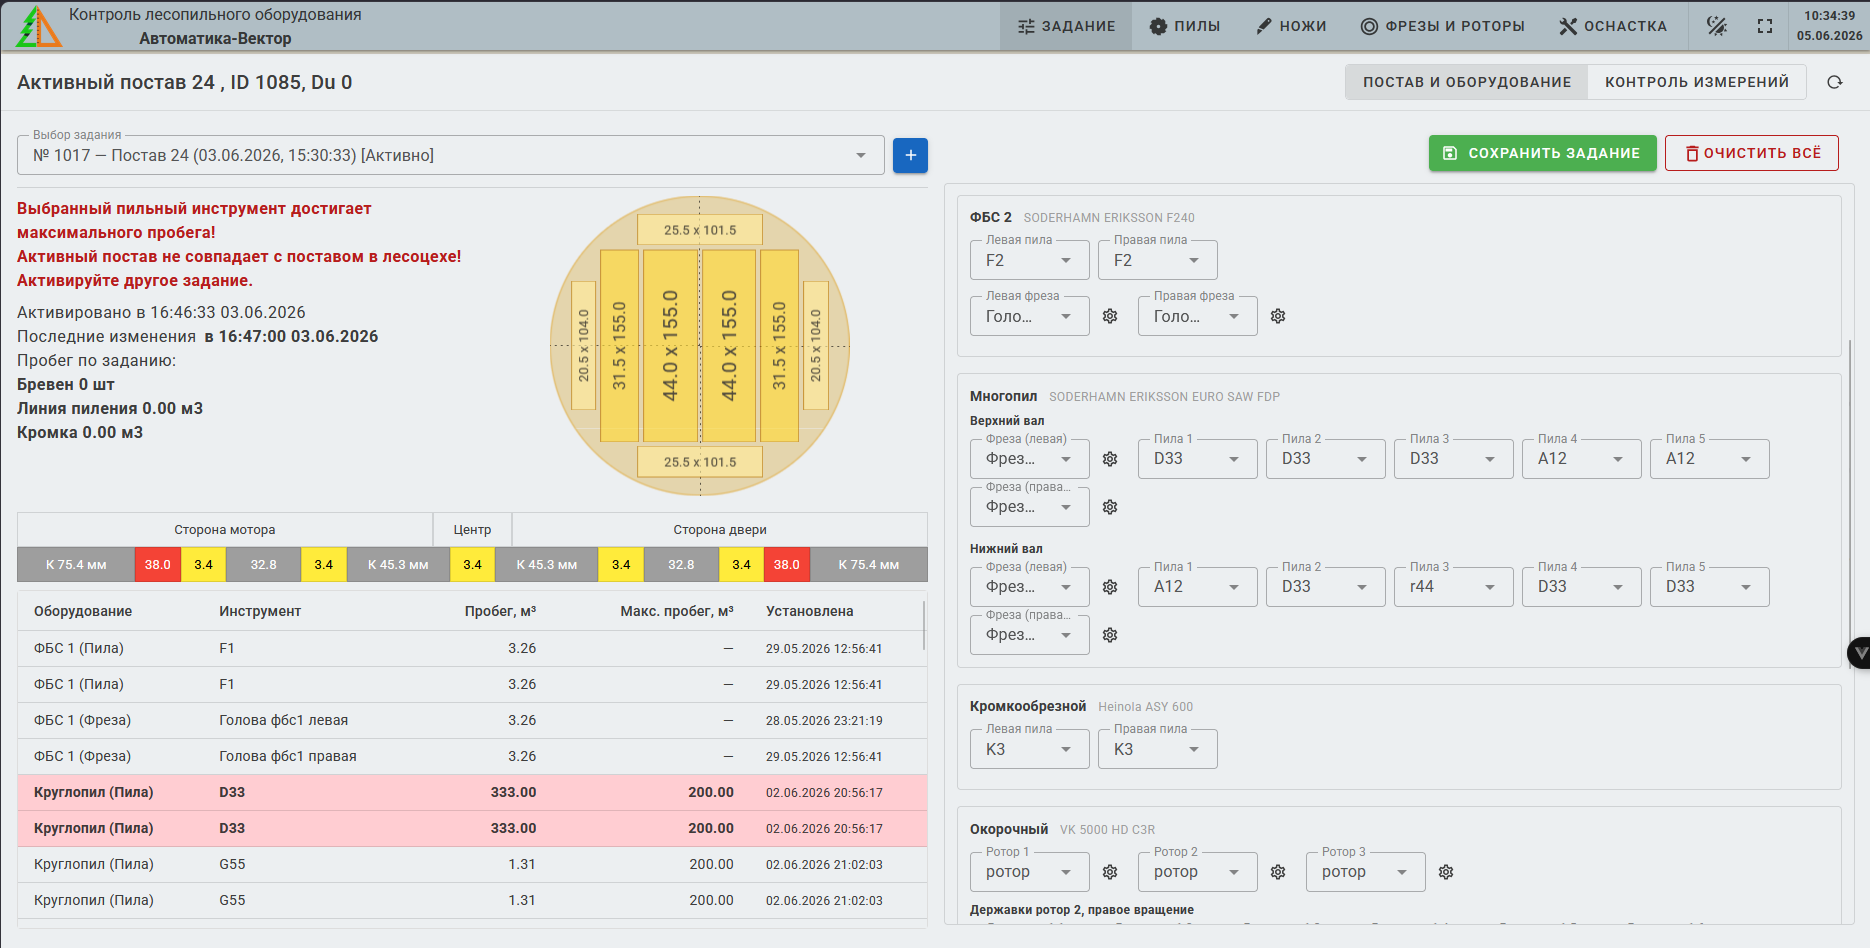
Task: Open the ЗАДАНИЕ tab
Action: 1066,26
